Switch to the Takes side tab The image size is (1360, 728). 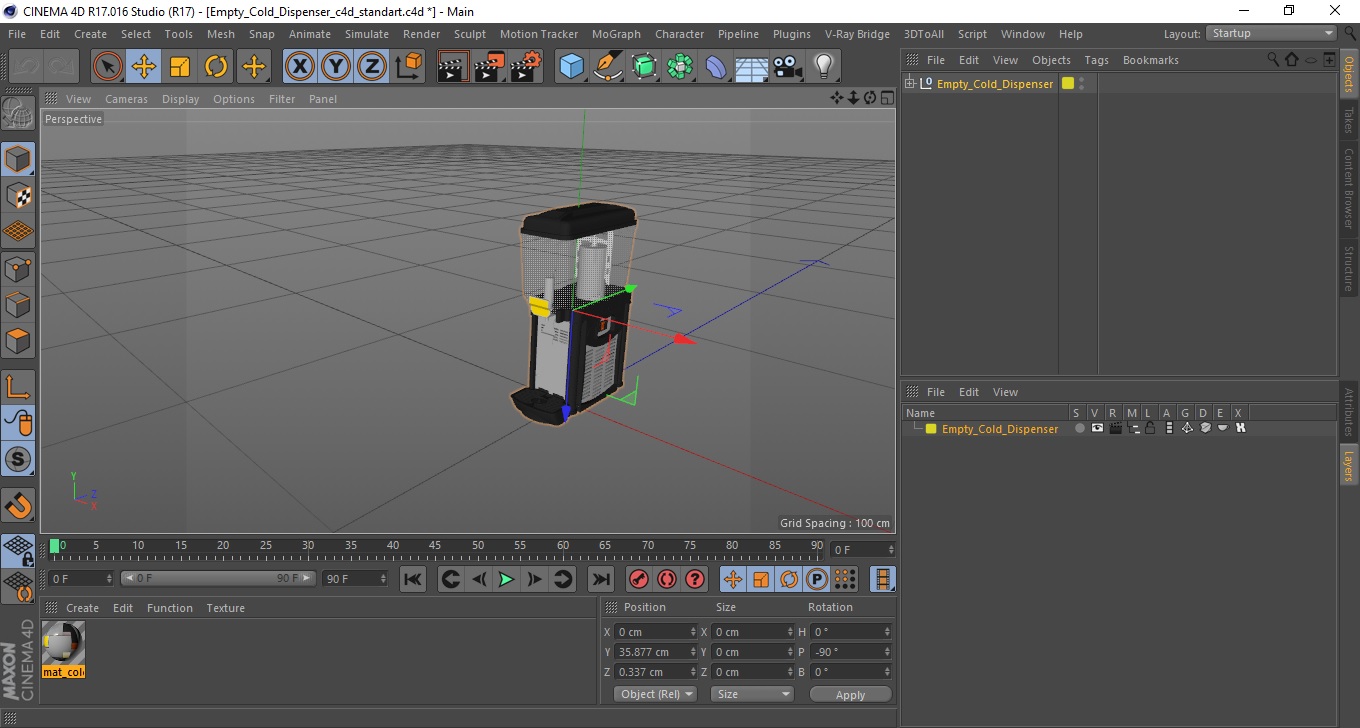[1349, 120]
